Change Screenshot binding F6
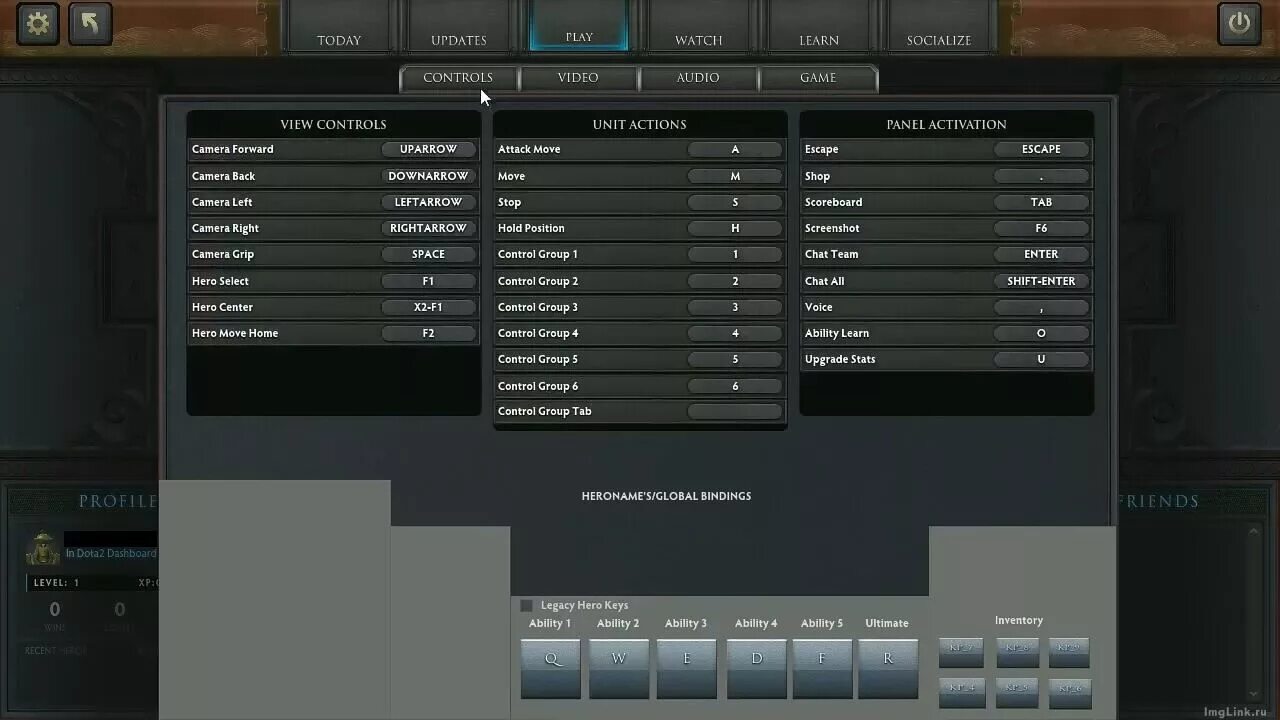This screenshot has width=1280, height=720. [1041, 228]
